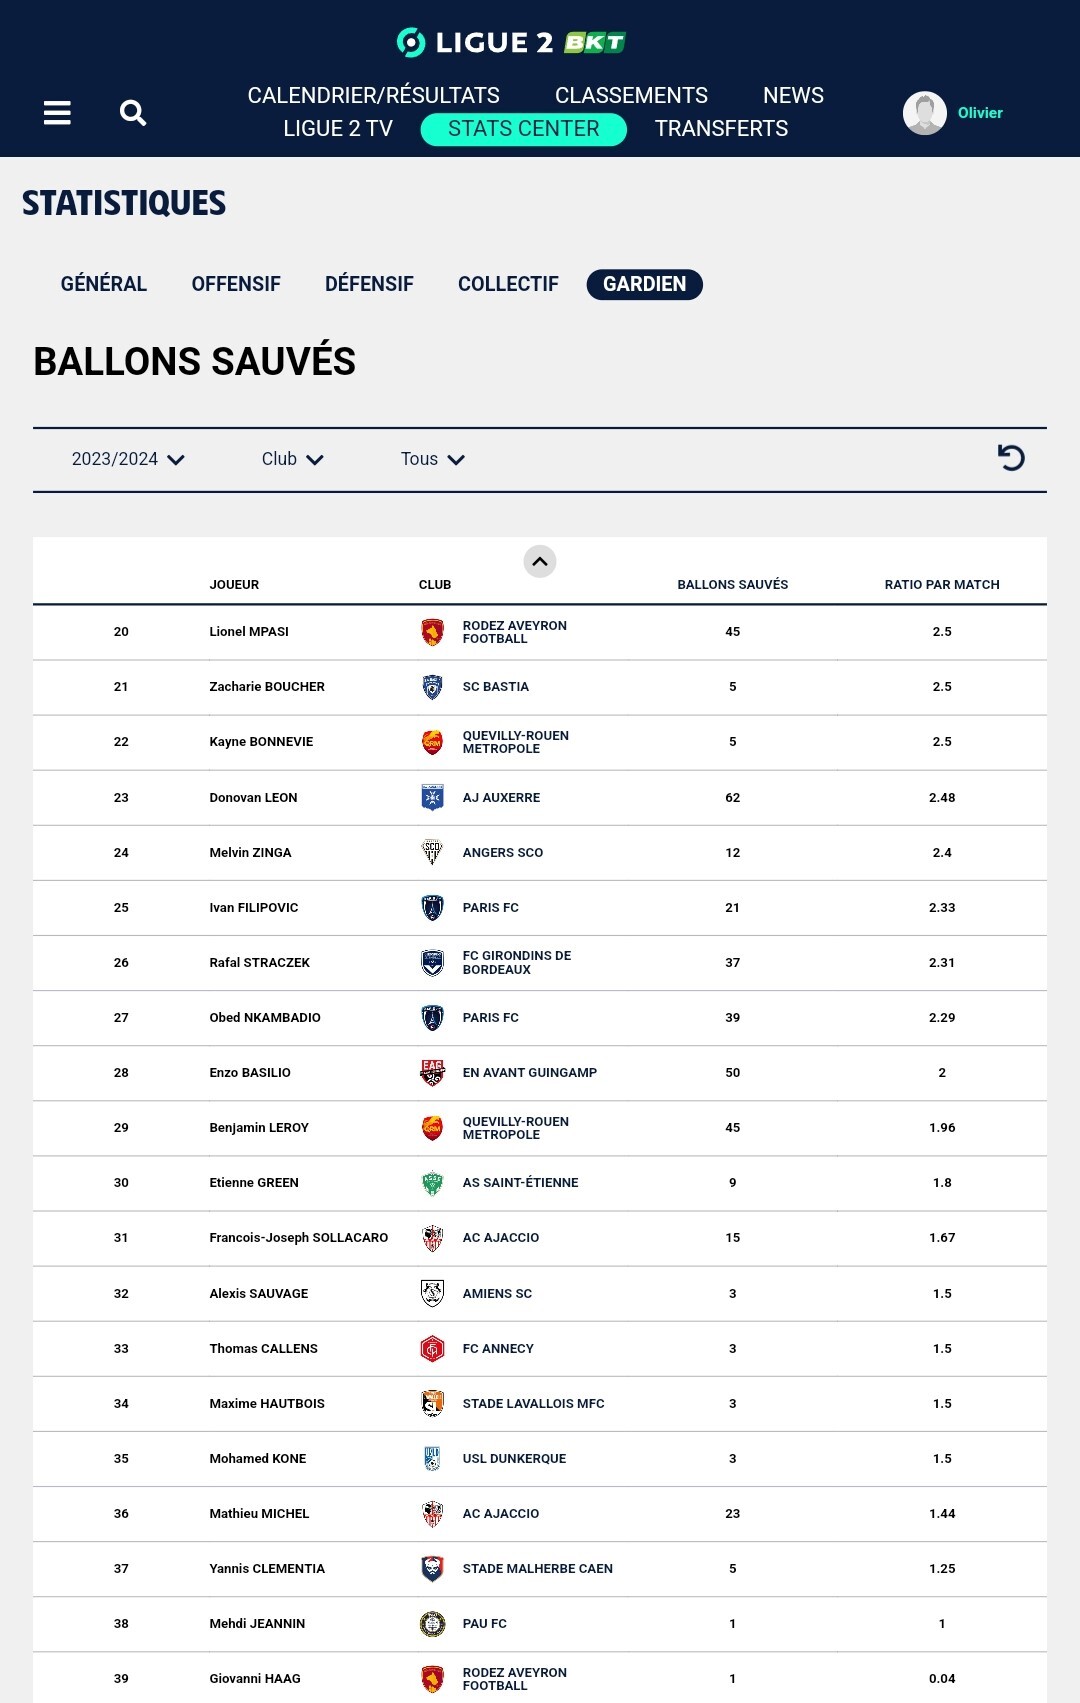
Task: Click the search magnifier icon
Action: pos(133,113)
